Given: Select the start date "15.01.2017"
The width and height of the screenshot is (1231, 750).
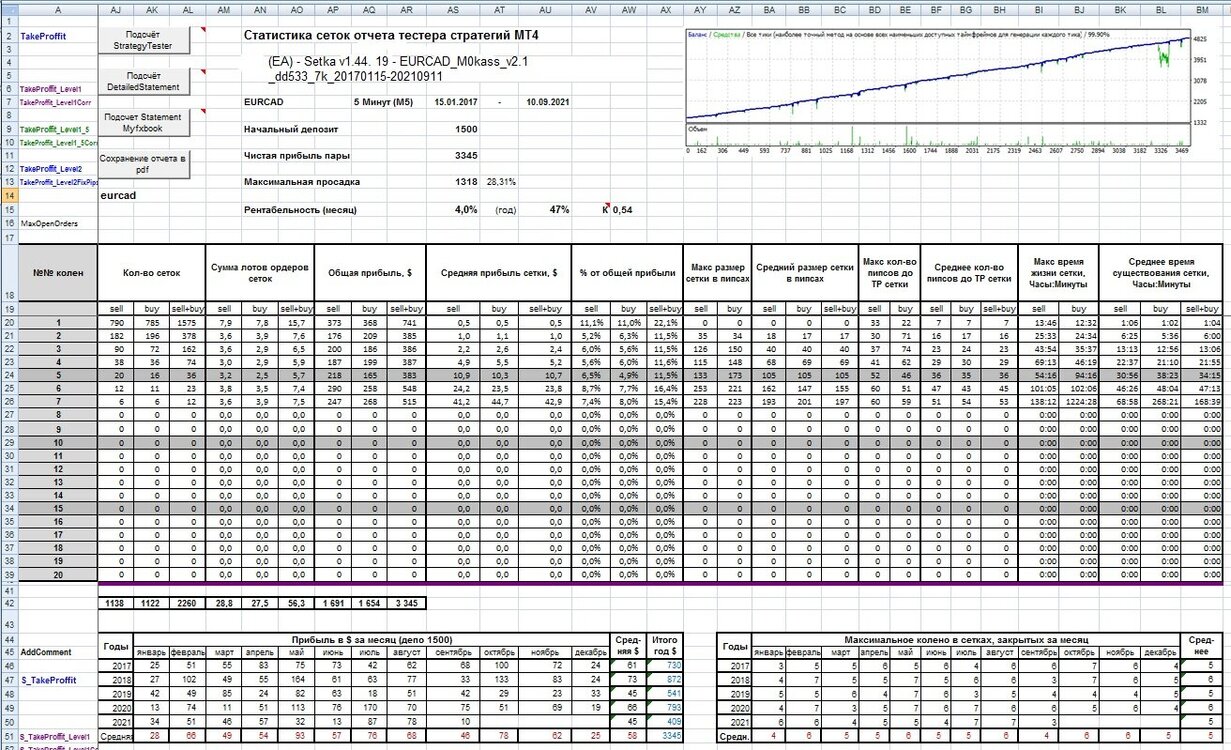Looking at the screenshot, I should [456, 102].
